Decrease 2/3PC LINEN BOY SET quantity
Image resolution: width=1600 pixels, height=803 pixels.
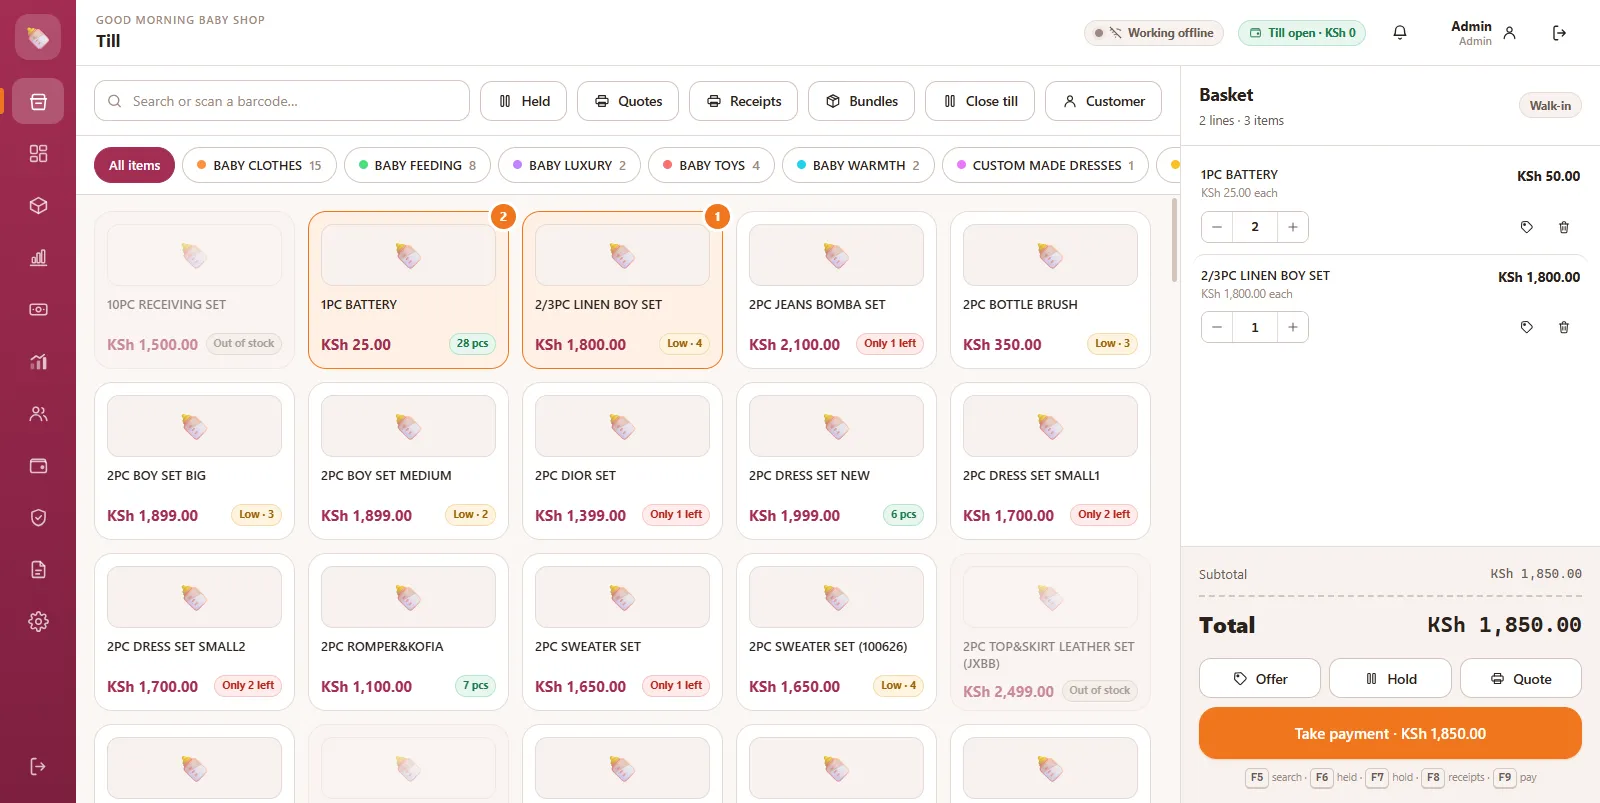coord(1217,327)
